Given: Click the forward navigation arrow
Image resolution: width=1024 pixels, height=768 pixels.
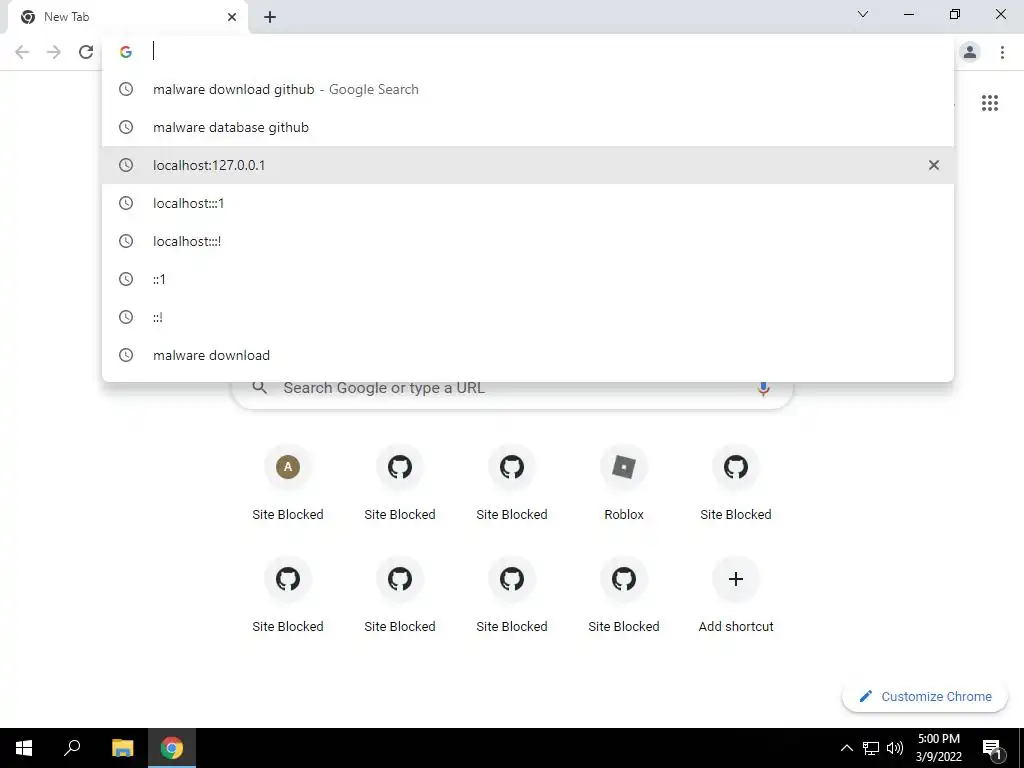Looking at the screenshot, I should pos(54,52).
